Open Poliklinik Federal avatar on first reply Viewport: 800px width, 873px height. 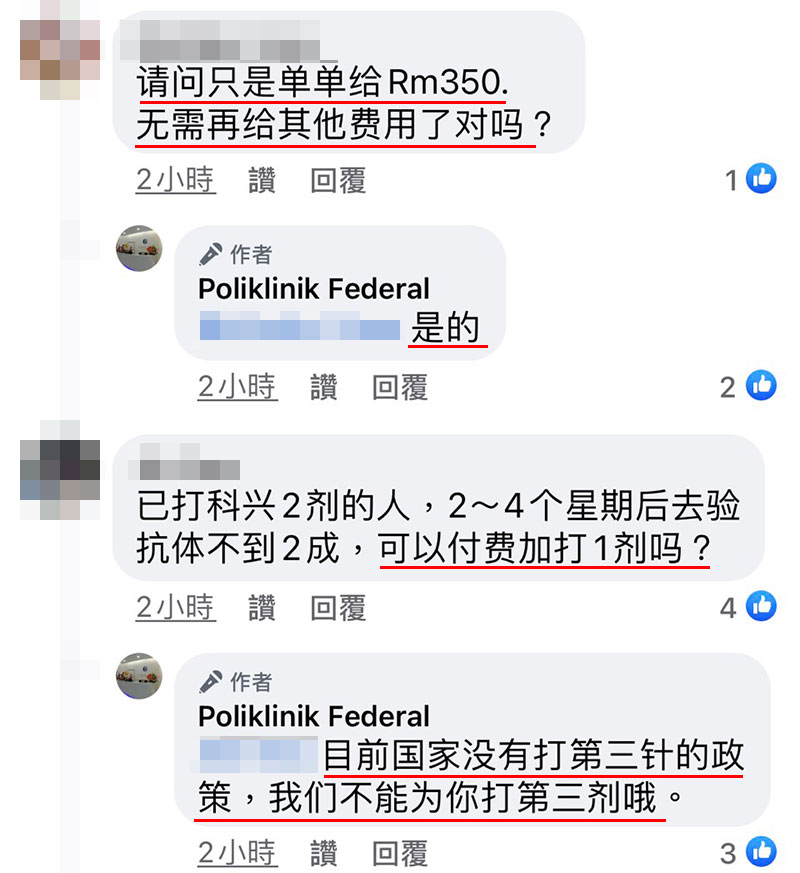click(139, 248)
